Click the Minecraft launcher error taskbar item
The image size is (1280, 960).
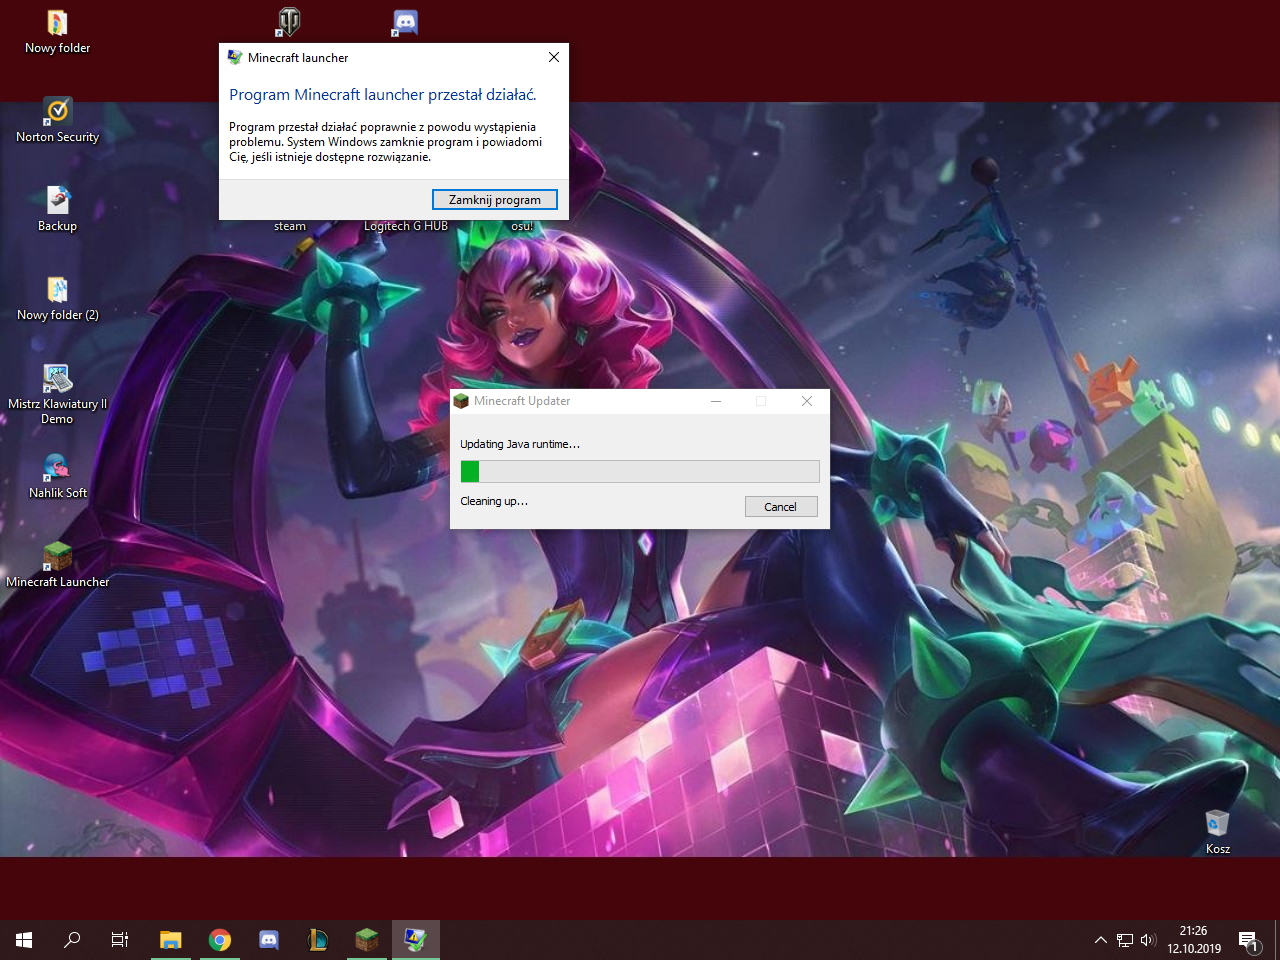click(x=416, y=940)
